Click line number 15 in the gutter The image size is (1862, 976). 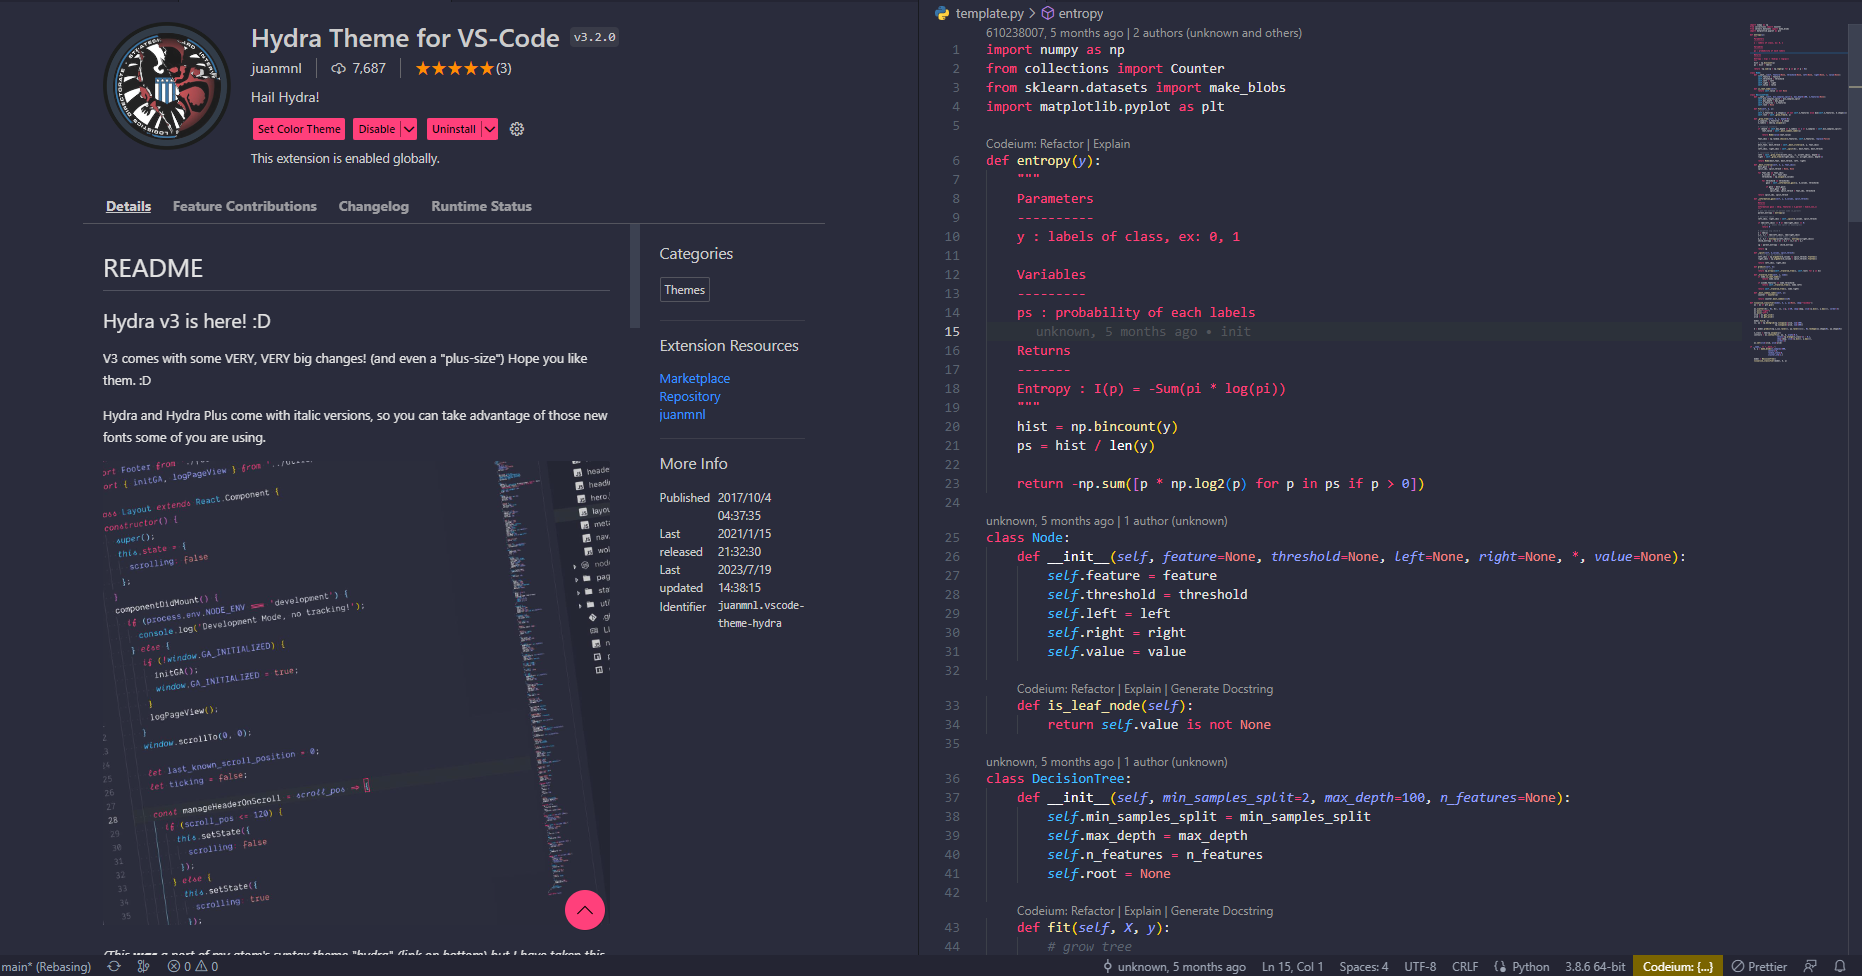(x=952, y=331)
